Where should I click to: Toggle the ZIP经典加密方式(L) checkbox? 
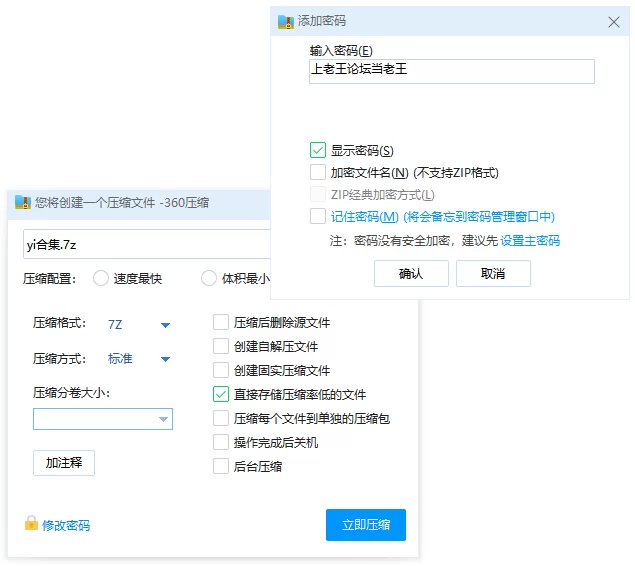pos(318,194)
